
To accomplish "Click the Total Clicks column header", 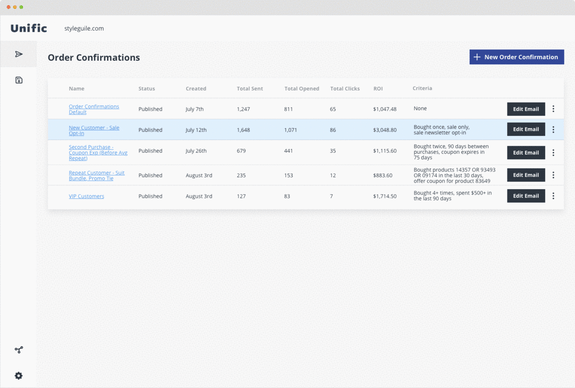I will point(345,88).
